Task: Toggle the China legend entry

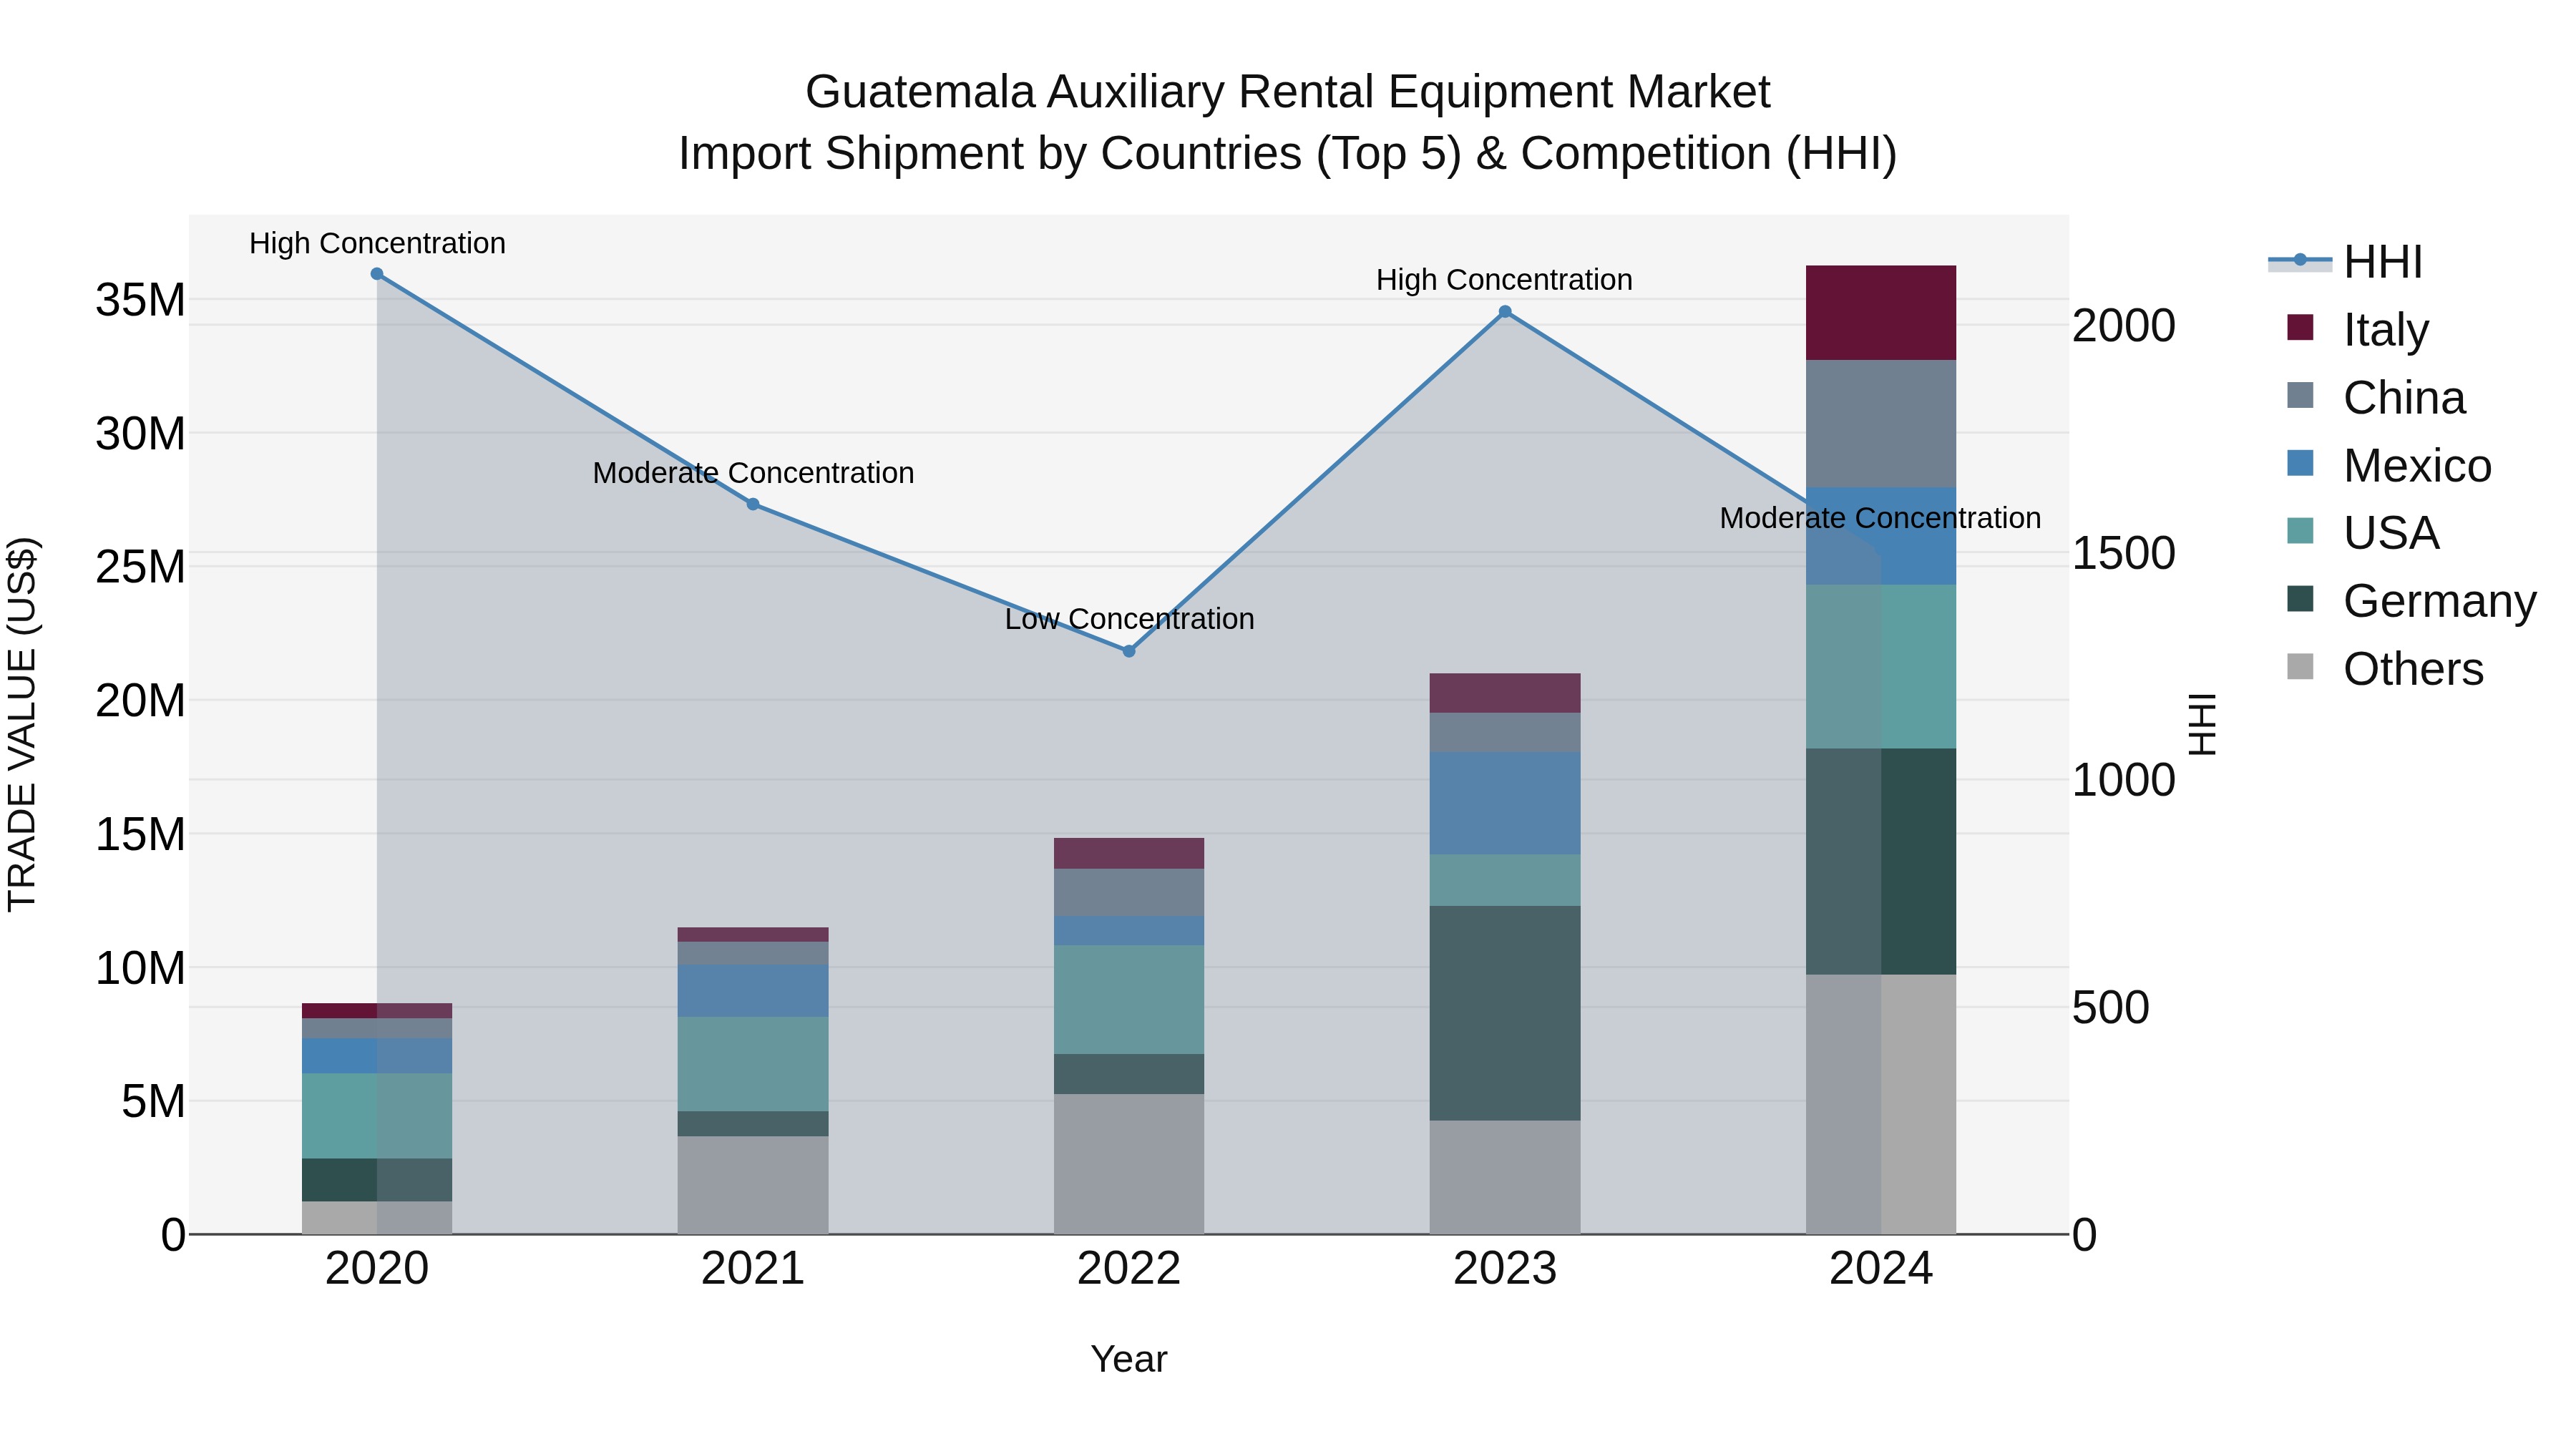Action: (2376, 397)
